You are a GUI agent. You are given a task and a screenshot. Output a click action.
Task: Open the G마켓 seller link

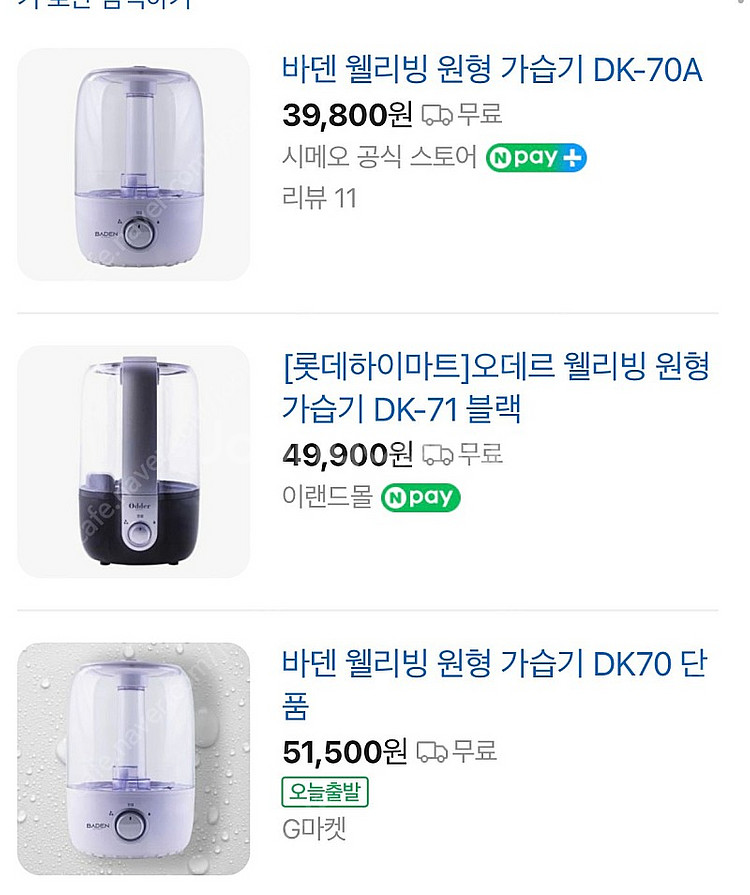314,829
